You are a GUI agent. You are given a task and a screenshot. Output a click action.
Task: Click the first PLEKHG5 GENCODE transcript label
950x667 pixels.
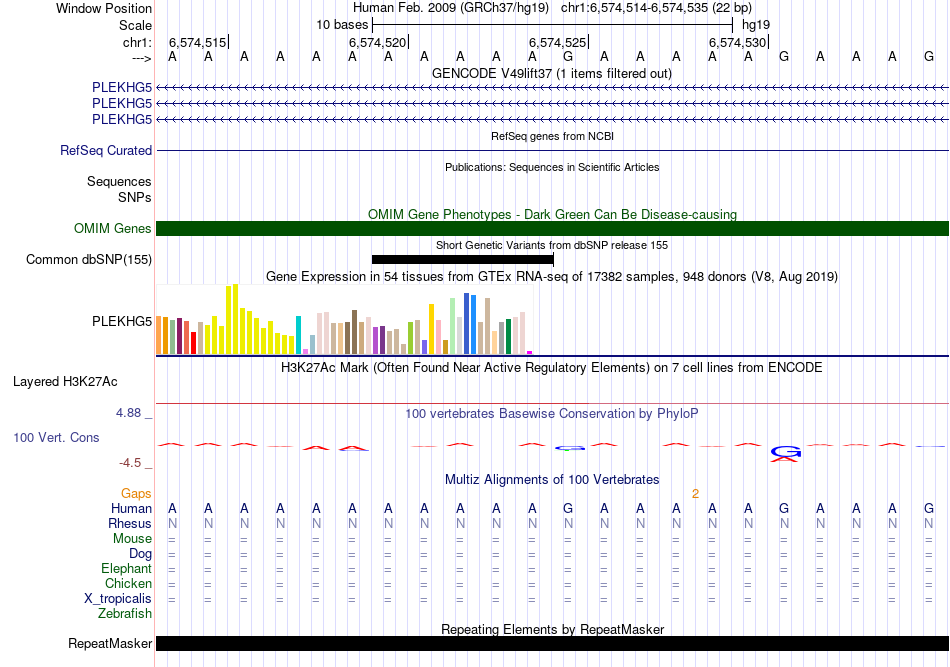(x=122, y=87)
